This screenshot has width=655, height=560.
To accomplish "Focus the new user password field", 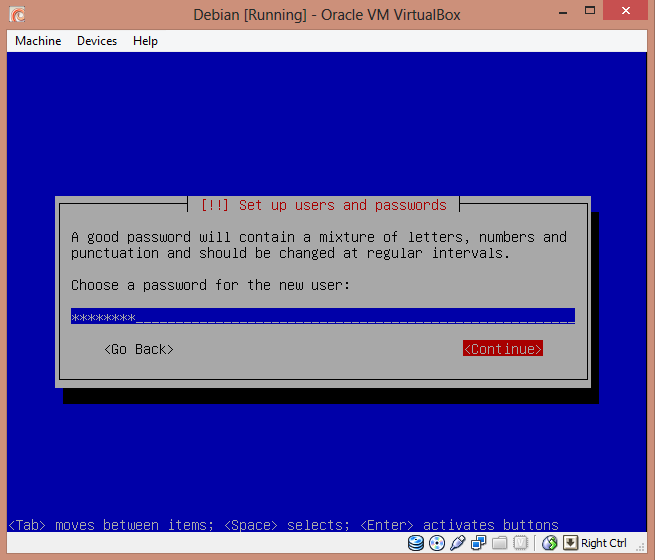I will coord(323,316).
